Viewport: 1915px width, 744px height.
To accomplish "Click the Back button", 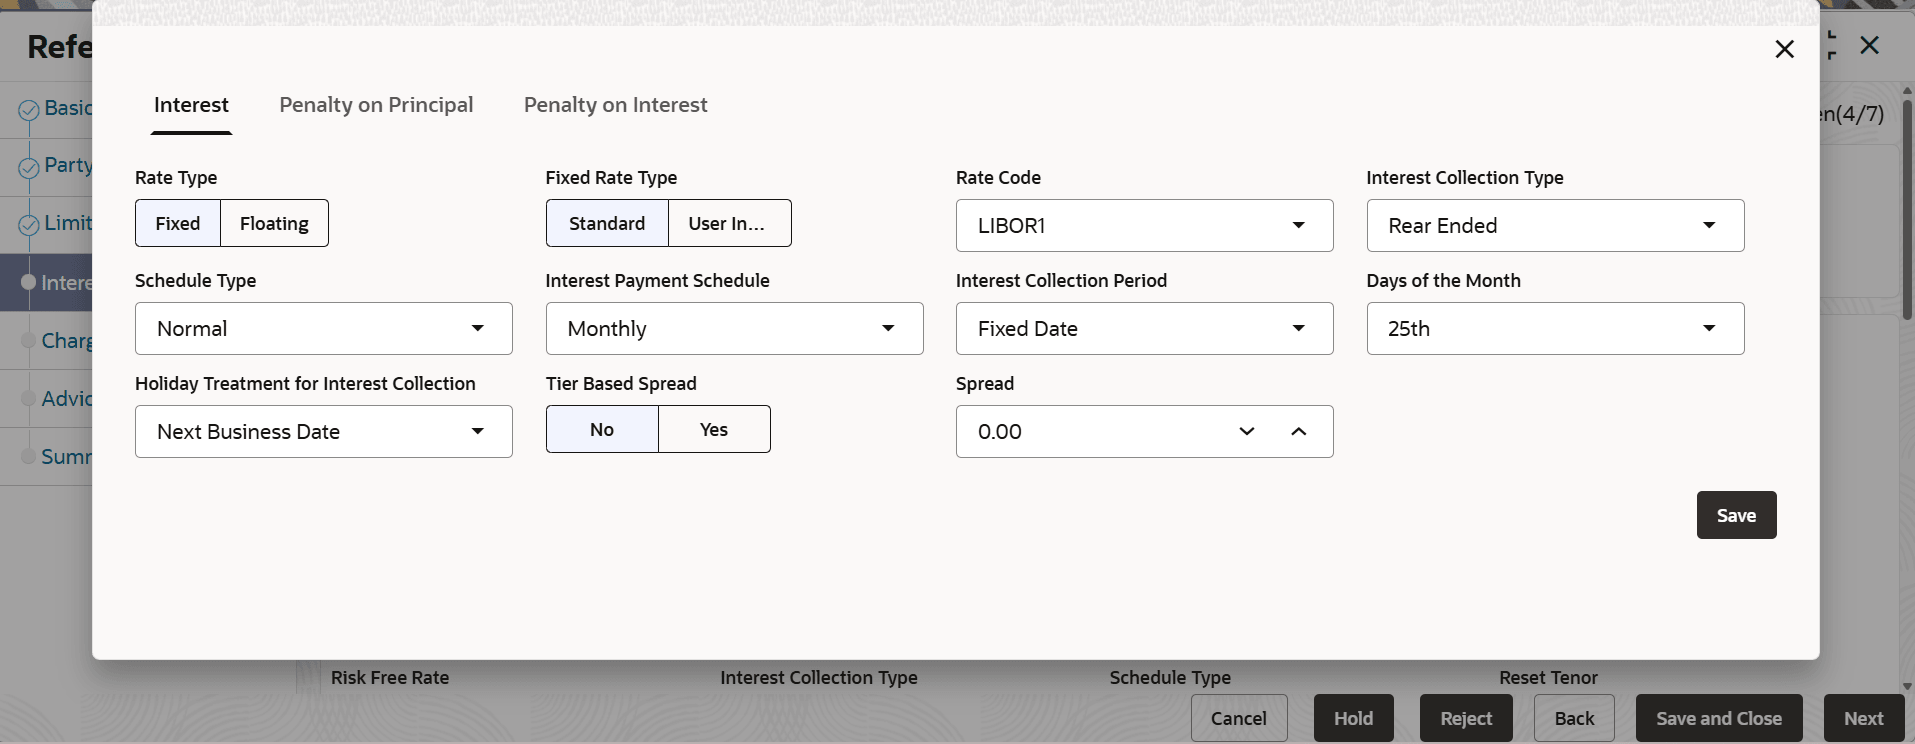I will tap(1574, 718).
